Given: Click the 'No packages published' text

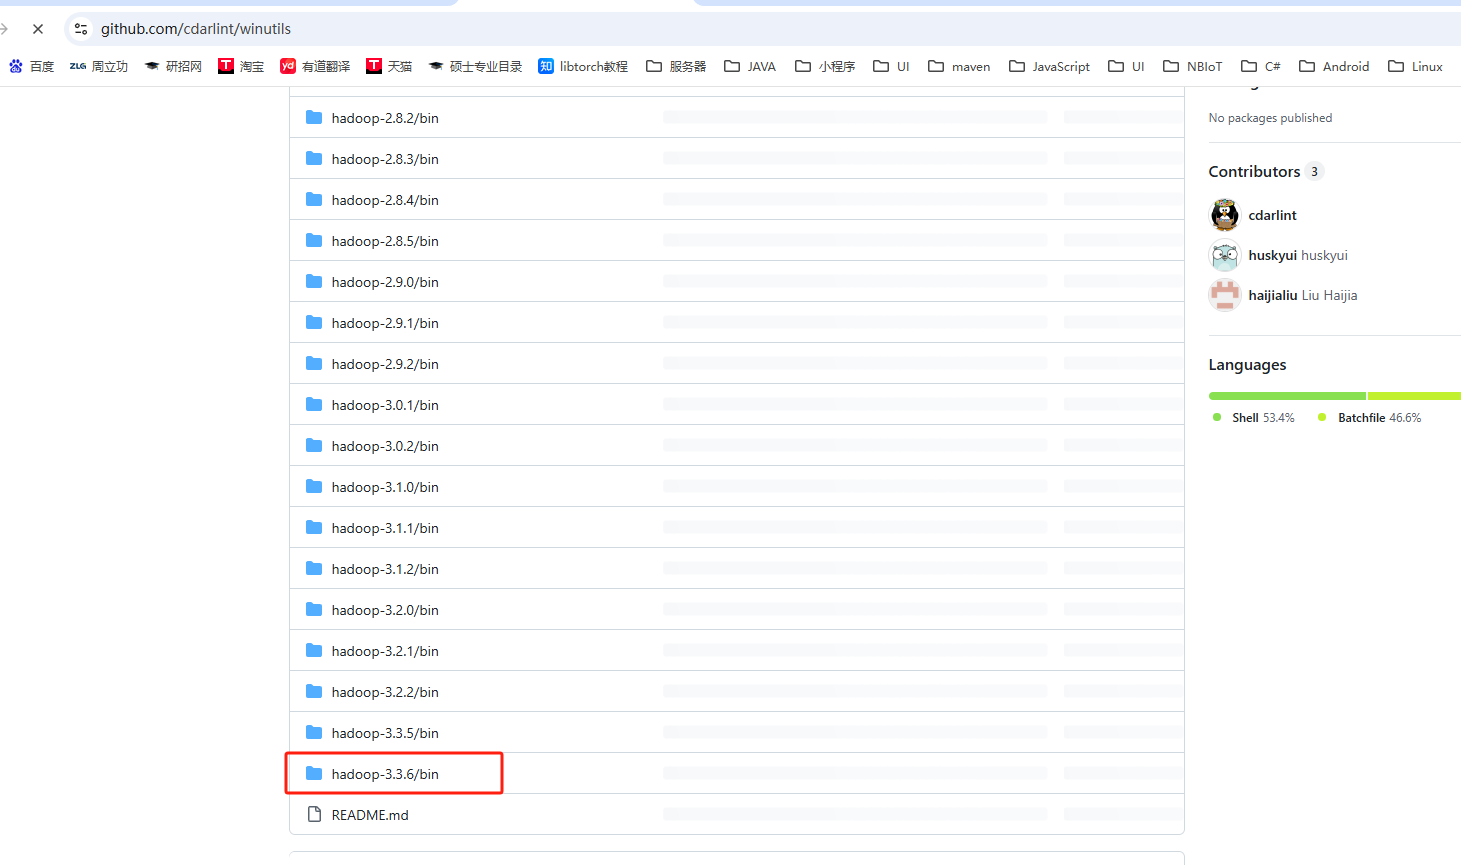Looking at the screenshot, I should pyautogui.click(x=1270, y=118).
